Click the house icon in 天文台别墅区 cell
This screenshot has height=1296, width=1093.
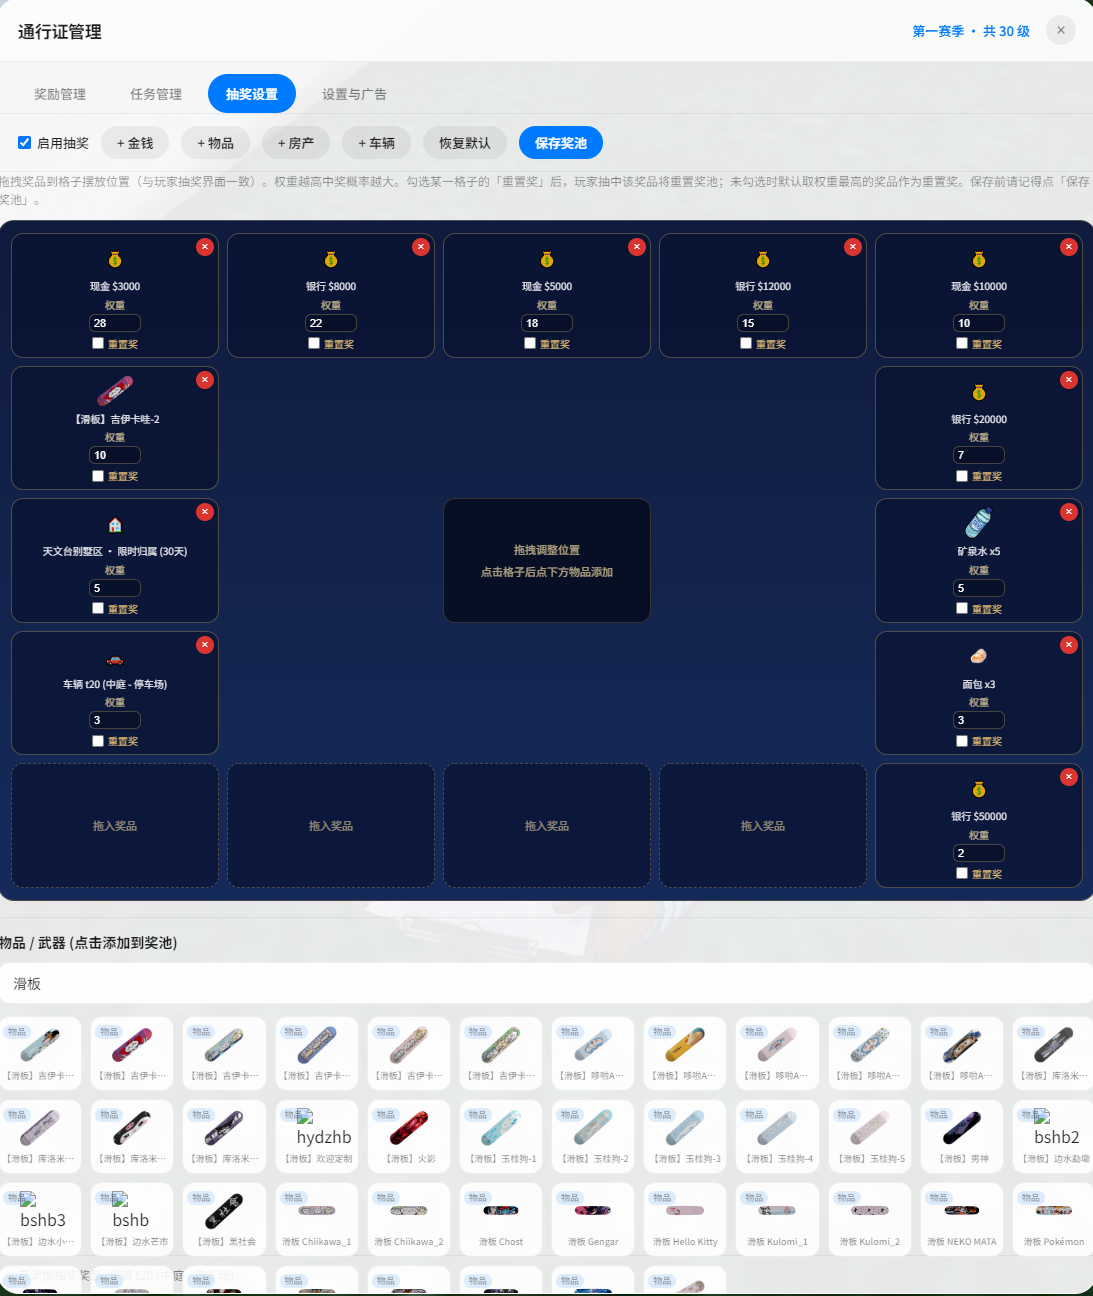pyautogui.click(x=115, y=525)
